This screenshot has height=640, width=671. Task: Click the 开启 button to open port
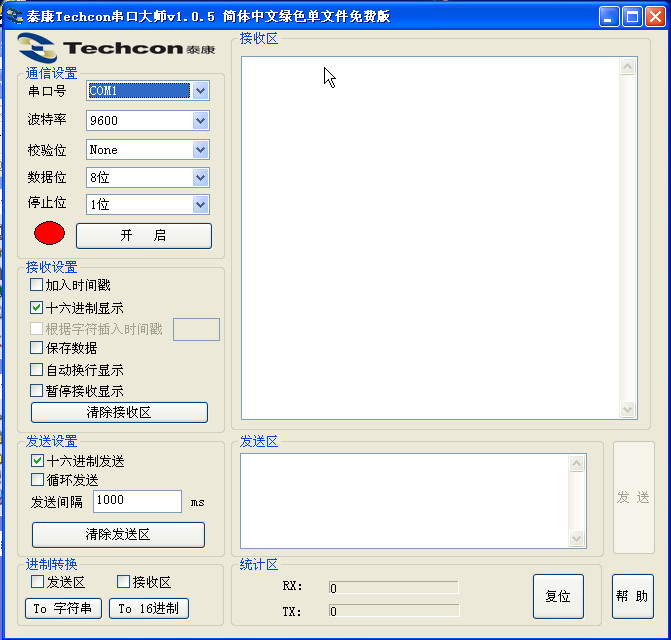click(x=144, y=236)
